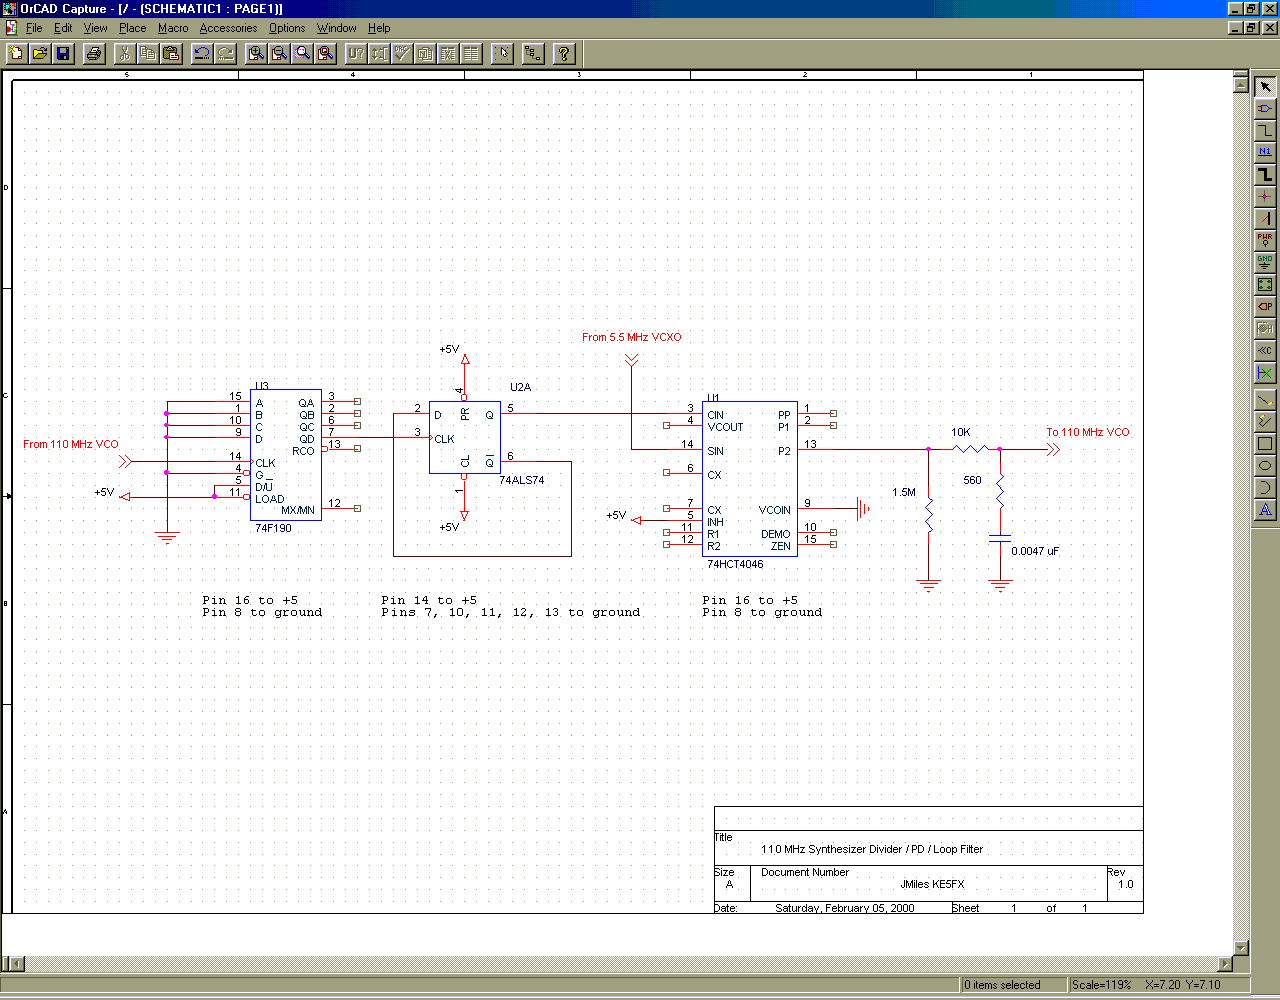Click the Cut scissors icon
The width and height of the screenshot is (1280, 1000).
tap(125, 53)
